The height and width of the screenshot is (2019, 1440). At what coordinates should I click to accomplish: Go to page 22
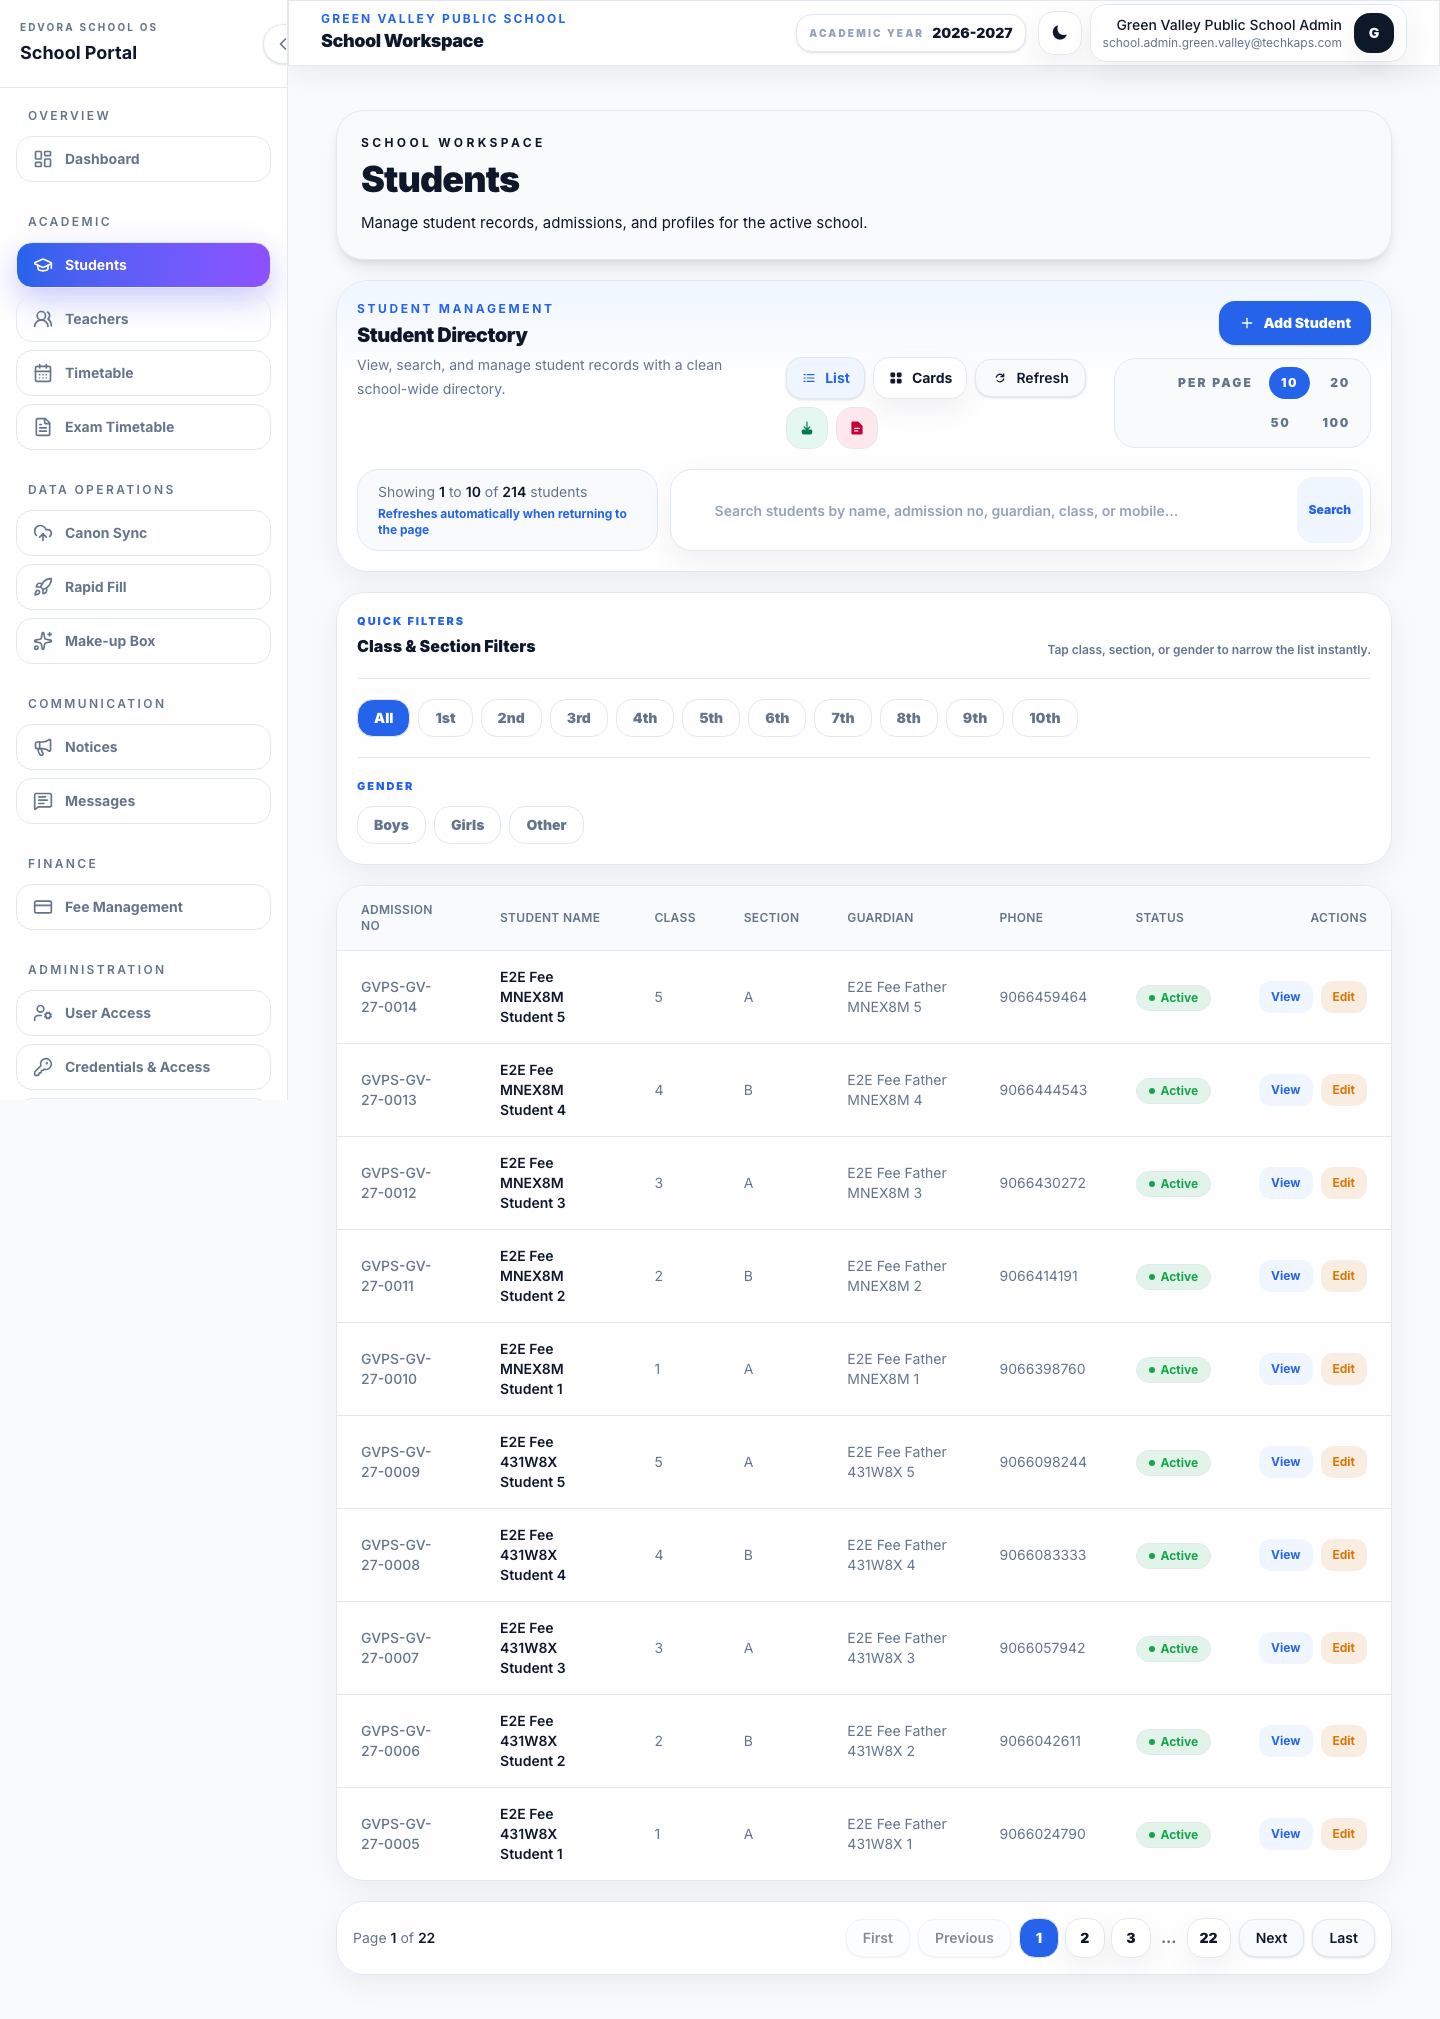pyautogui.click(x=1209, y=1938)
